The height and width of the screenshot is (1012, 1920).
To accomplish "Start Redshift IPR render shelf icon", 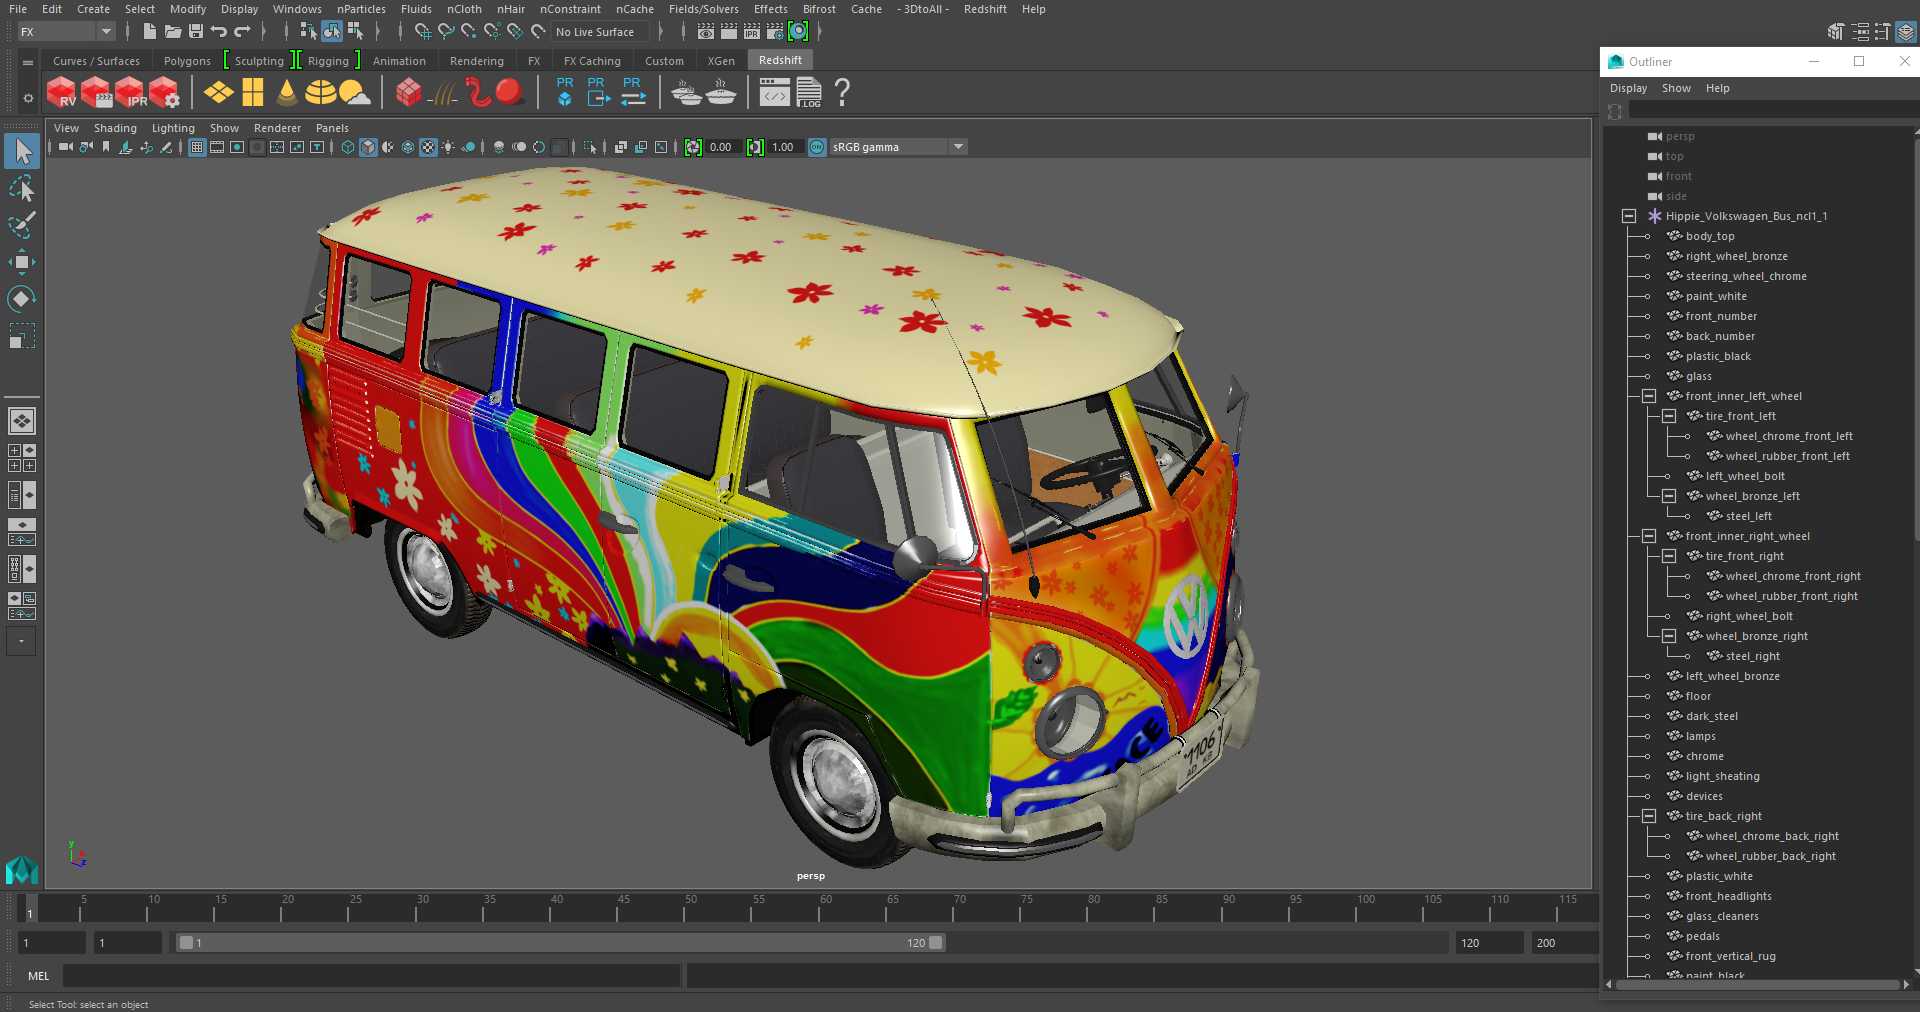I will coord(130,93).
